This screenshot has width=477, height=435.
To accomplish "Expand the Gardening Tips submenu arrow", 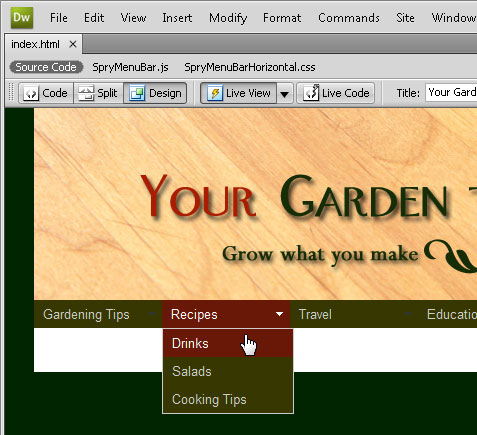I will pyautogui.click(x=152, y=314).
